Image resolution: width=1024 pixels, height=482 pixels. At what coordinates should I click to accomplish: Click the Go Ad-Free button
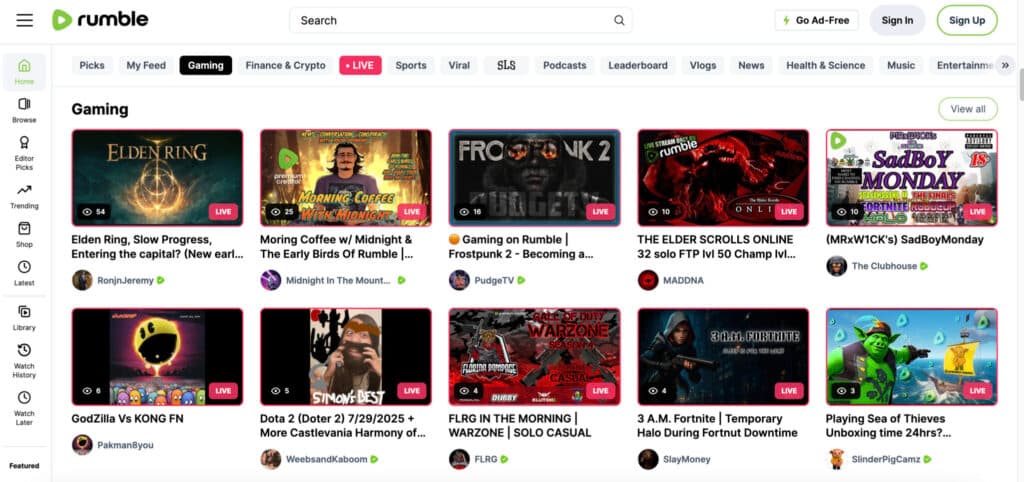tap(816, 20)
